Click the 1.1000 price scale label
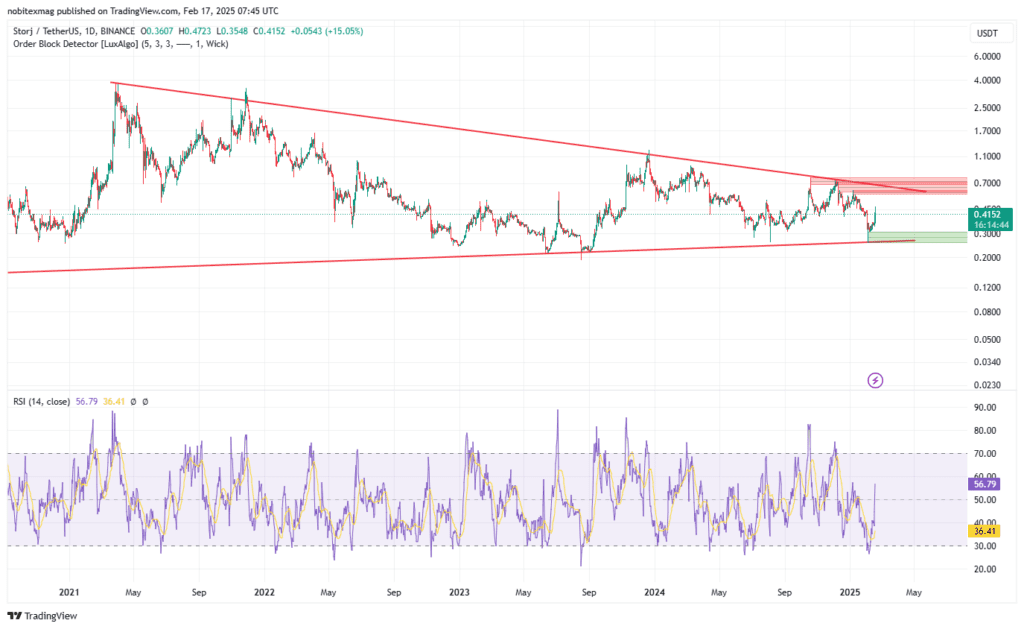The height and width of the screenshot is (629, 1024). pos(987,157)
